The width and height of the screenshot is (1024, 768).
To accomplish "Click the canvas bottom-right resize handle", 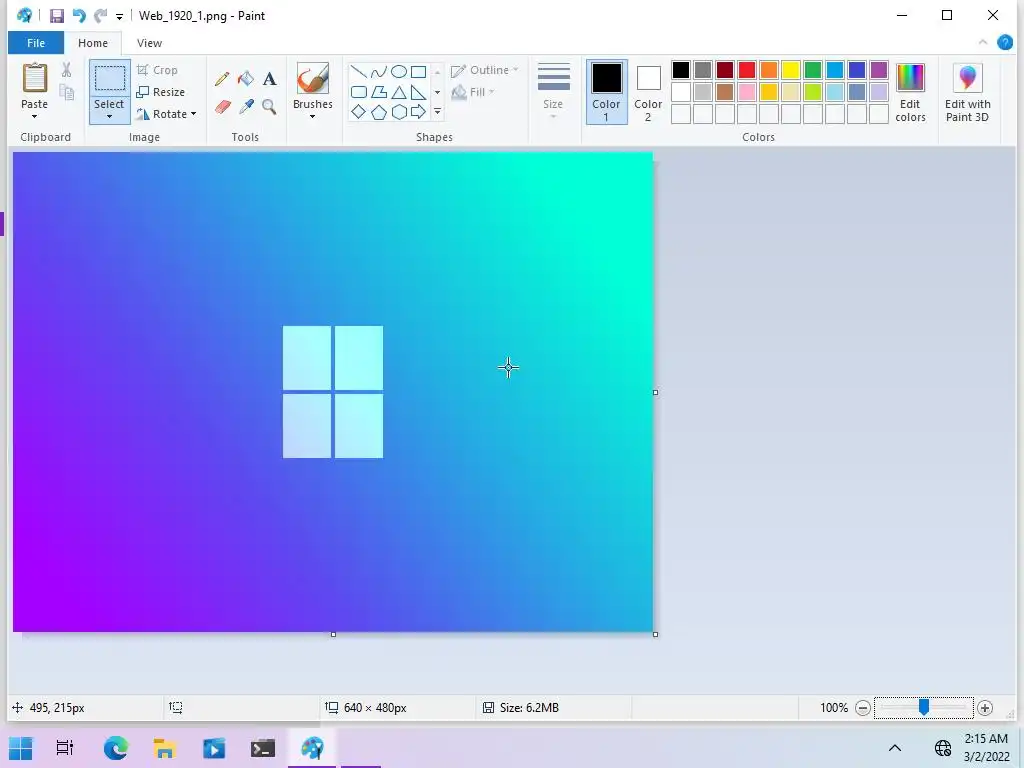I will (656, 635).
